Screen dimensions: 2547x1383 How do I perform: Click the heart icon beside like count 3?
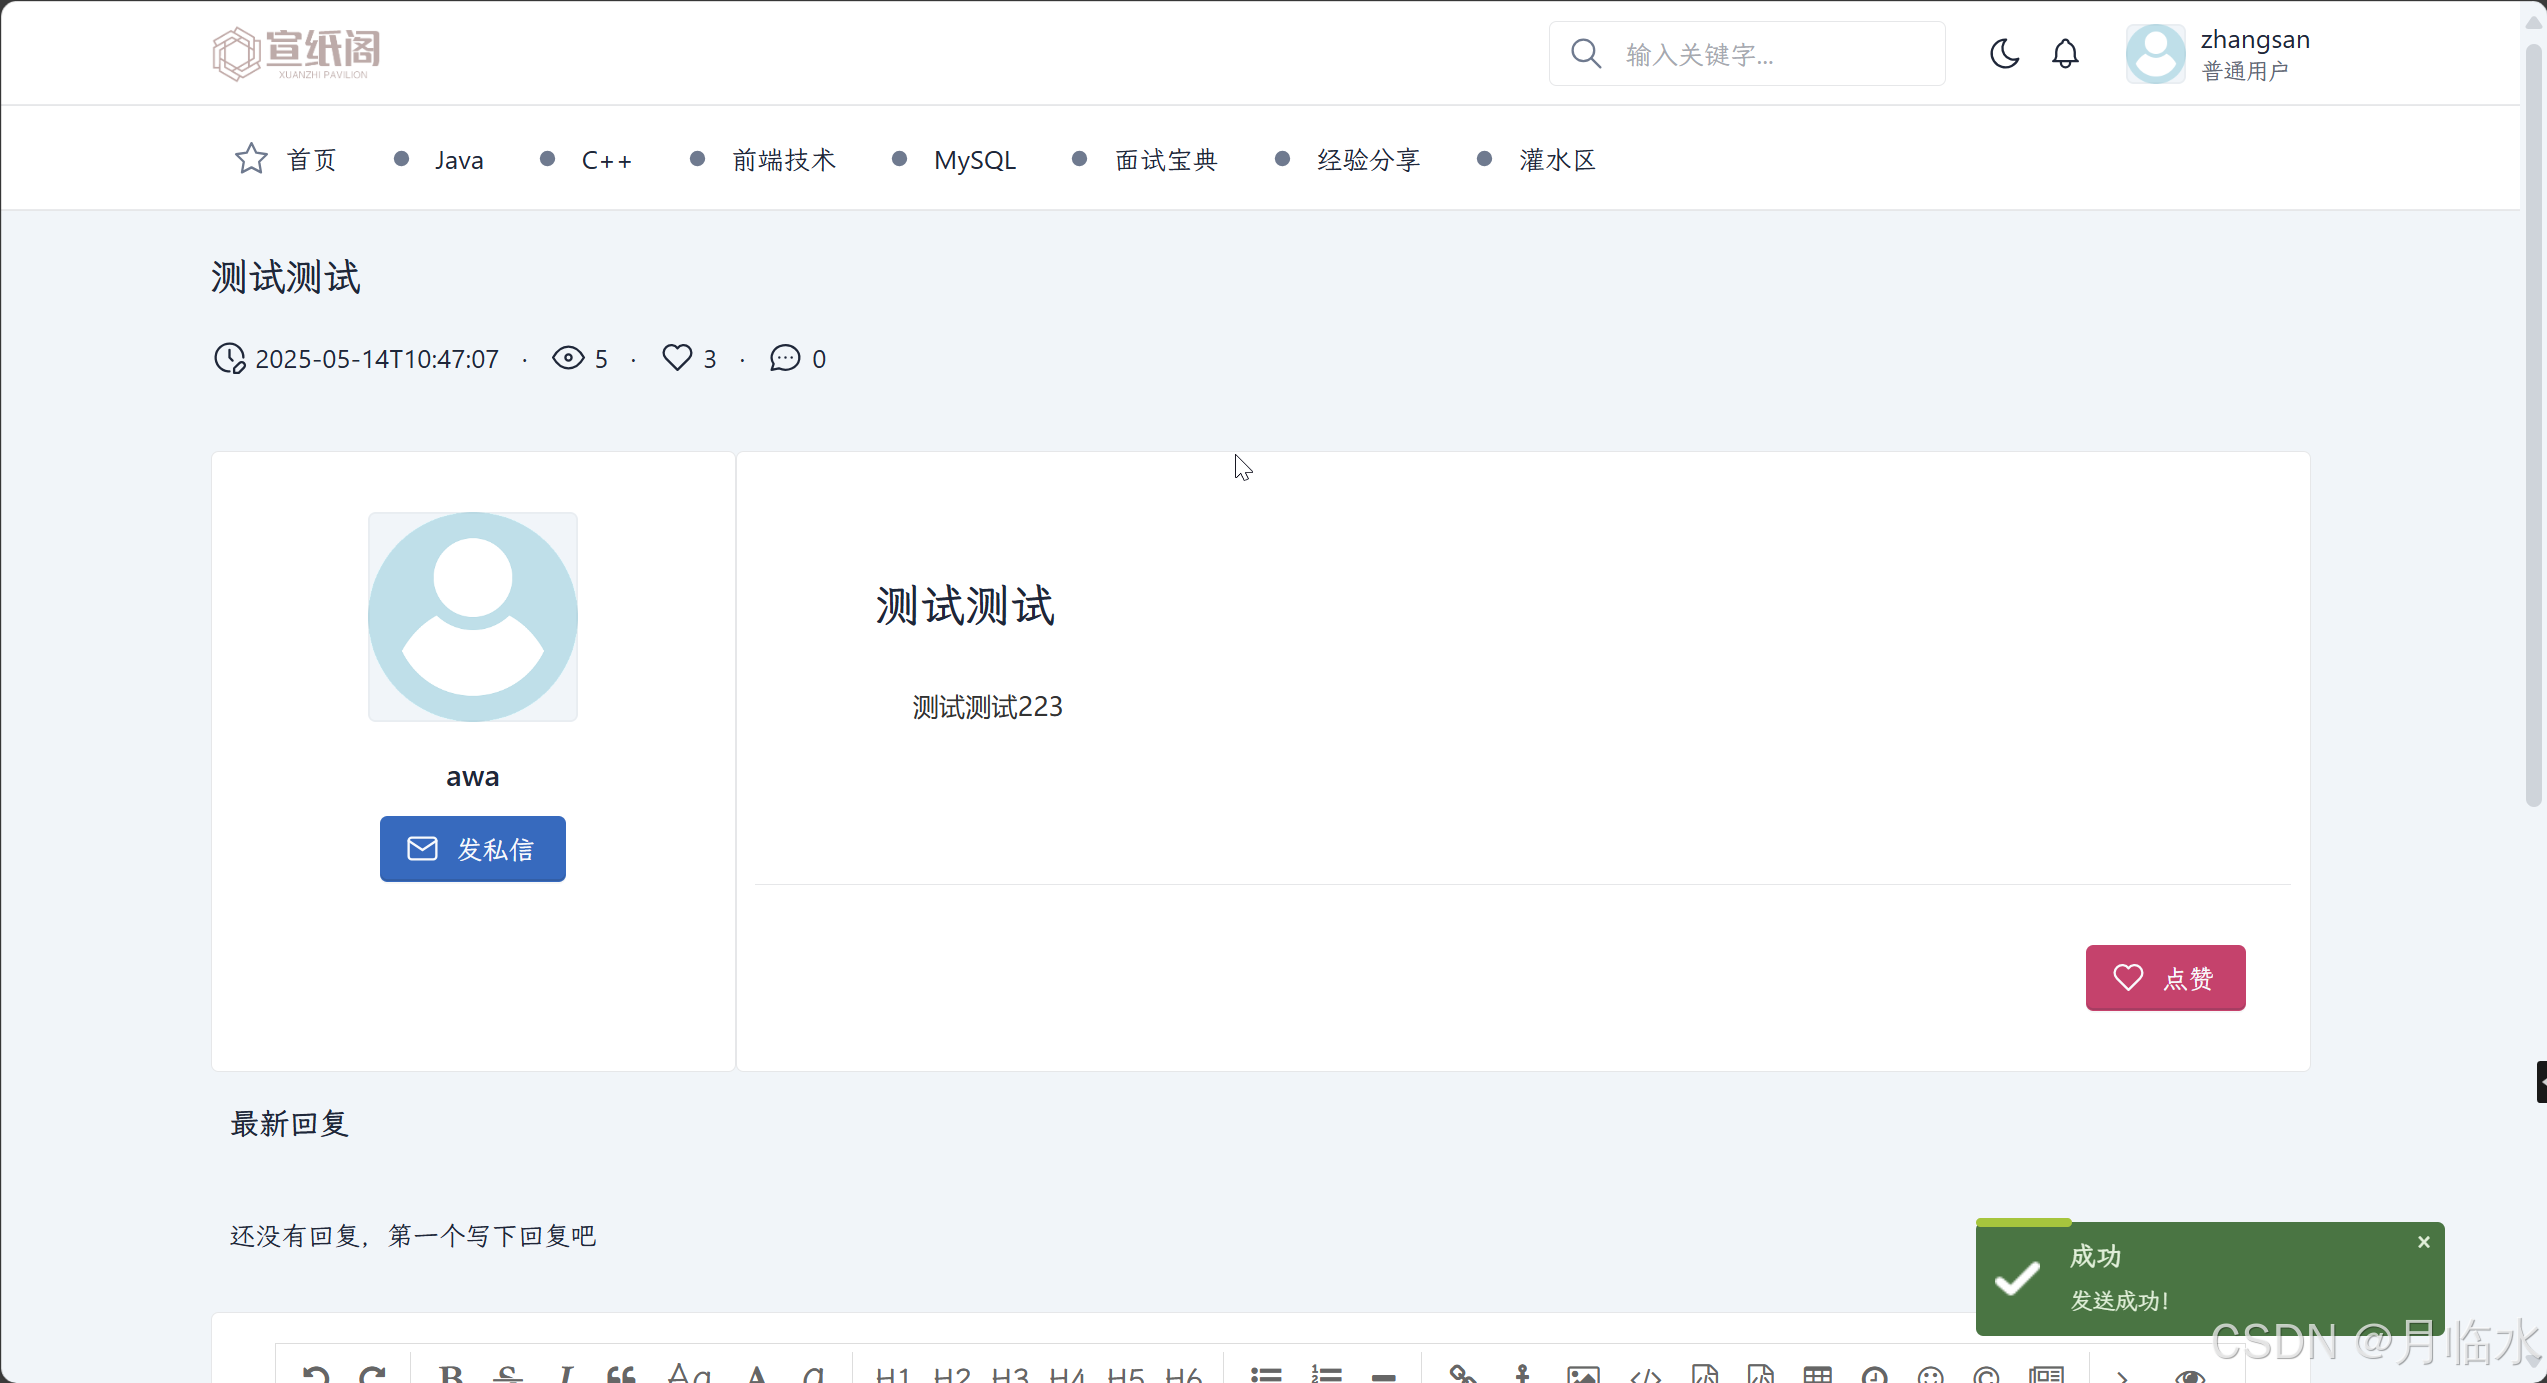(x=677, y=358)
